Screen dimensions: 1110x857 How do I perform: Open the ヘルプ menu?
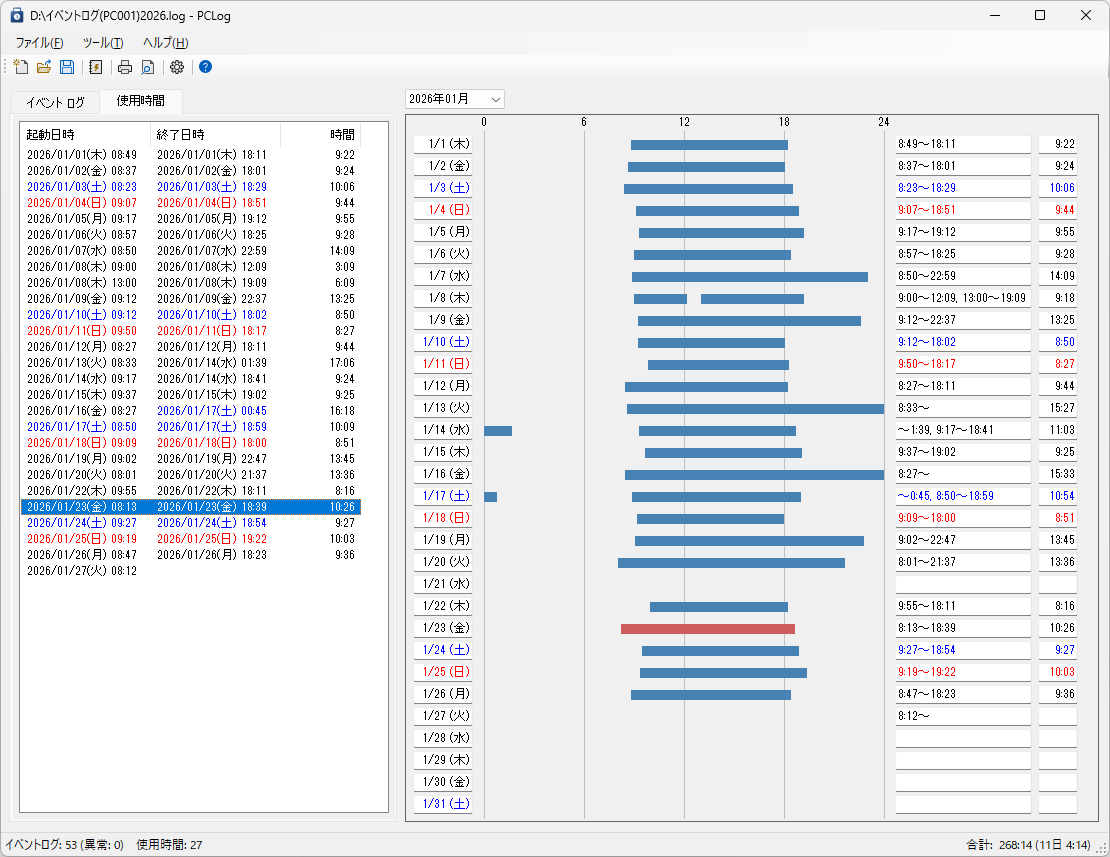[x=165, y=43]
